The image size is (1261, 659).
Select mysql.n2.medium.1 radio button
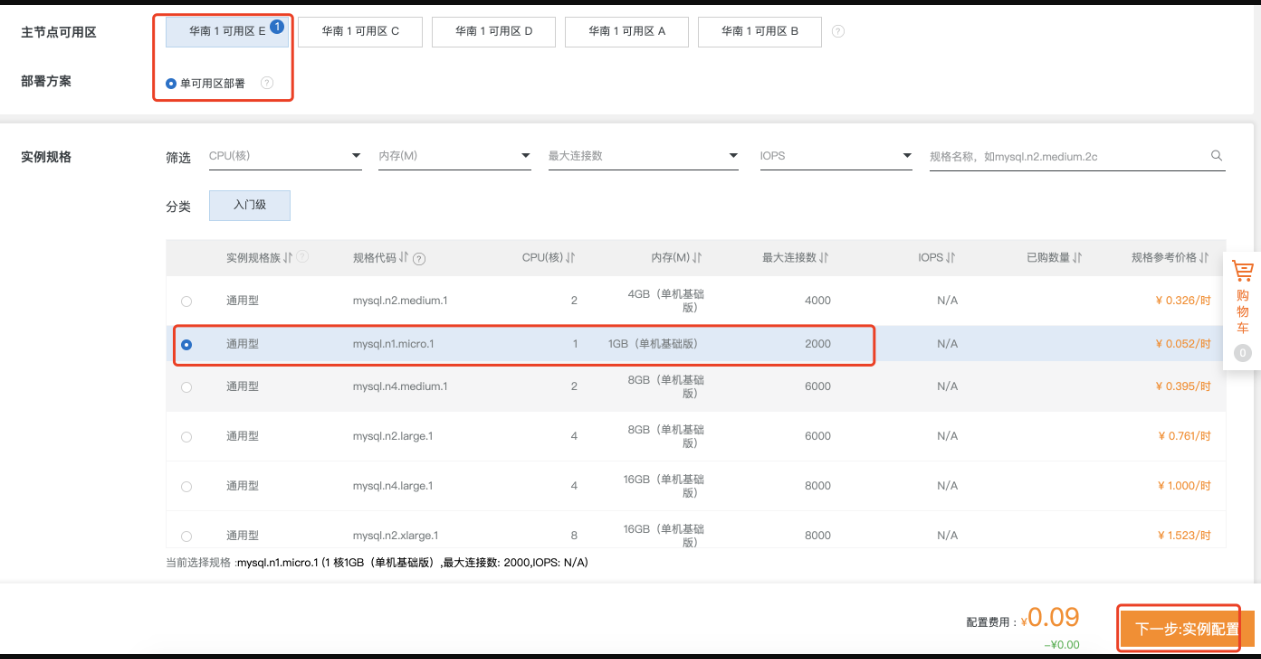click(186, 301)
